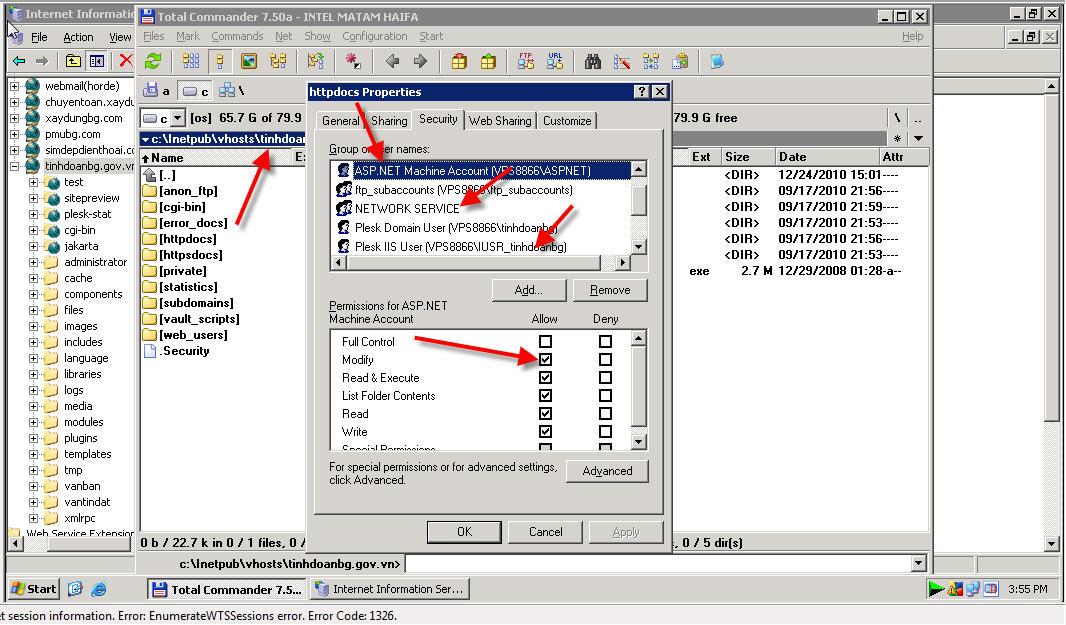Collapse the tinhdoanbg.gov.vn tree node
Screen dimensions: 1066x625
click(x=14, y=166)
